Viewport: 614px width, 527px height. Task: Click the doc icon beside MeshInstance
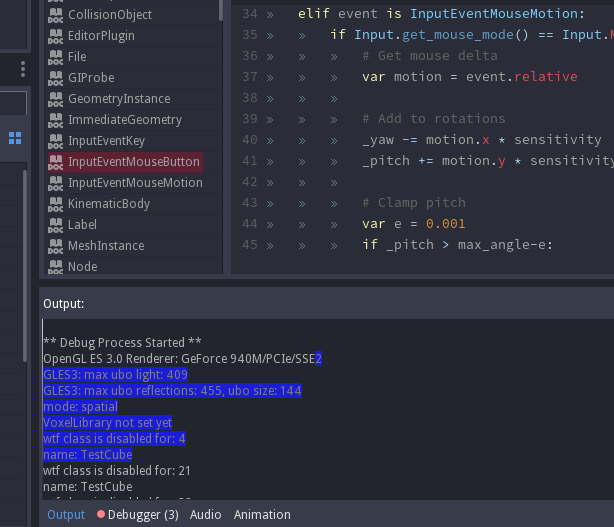55,246
